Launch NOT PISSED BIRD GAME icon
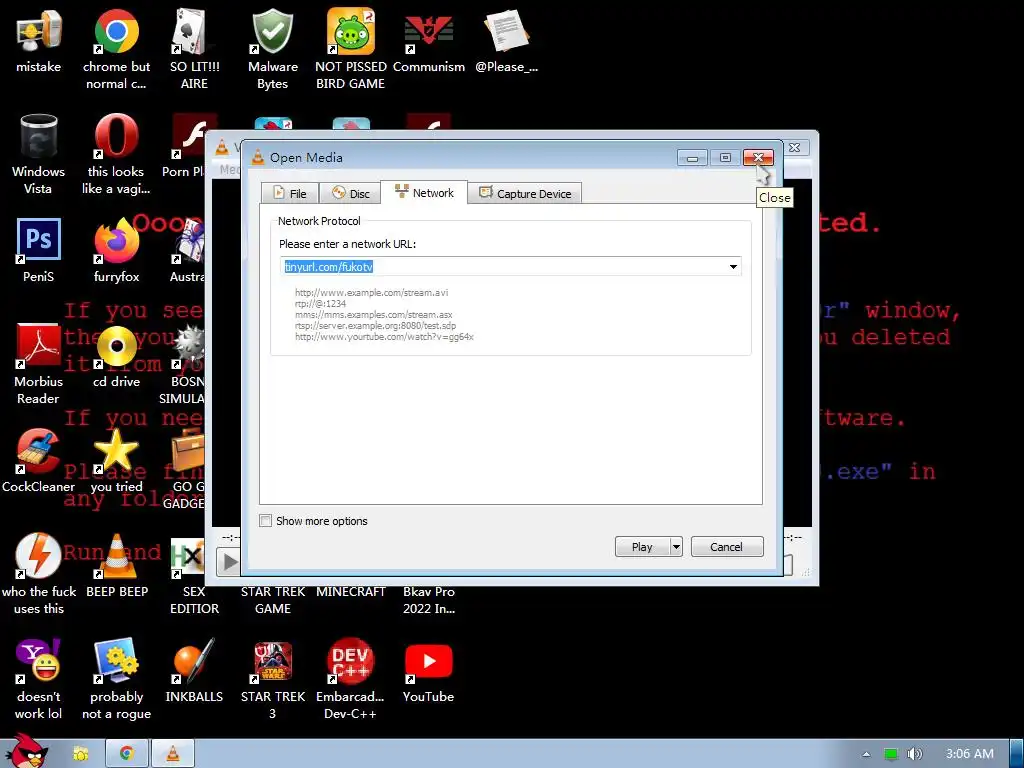The height and width of the screenshot is (768, 1024). tap(351, 49)
